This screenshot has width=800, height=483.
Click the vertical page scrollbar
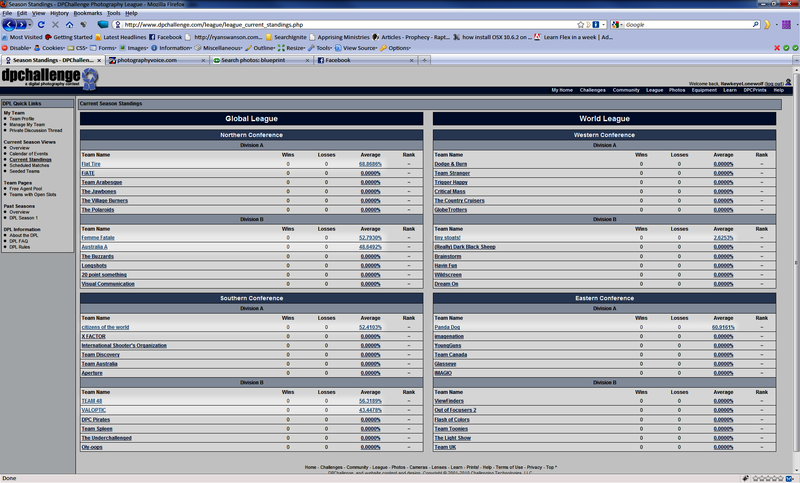[x=796, y=263]
